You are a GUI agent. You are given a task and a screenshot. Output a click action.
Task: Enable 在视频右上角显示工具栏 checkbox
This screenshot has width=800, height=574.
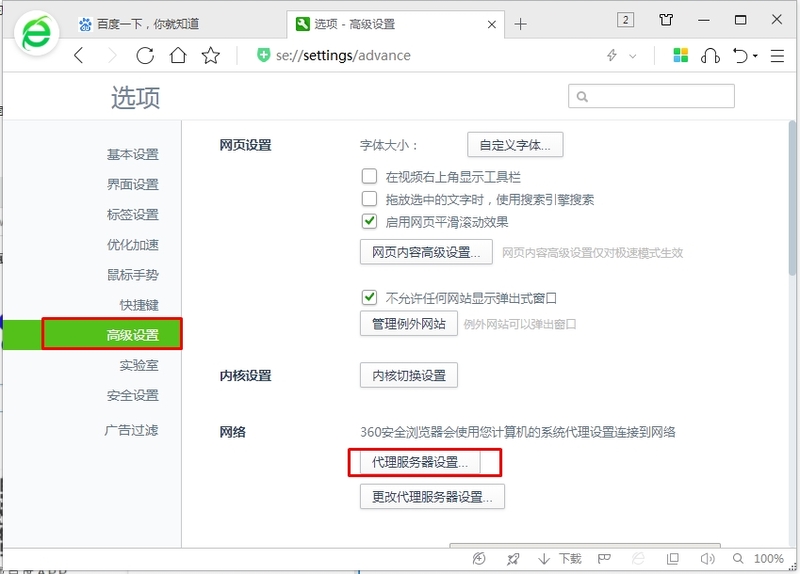pos(369,177)
